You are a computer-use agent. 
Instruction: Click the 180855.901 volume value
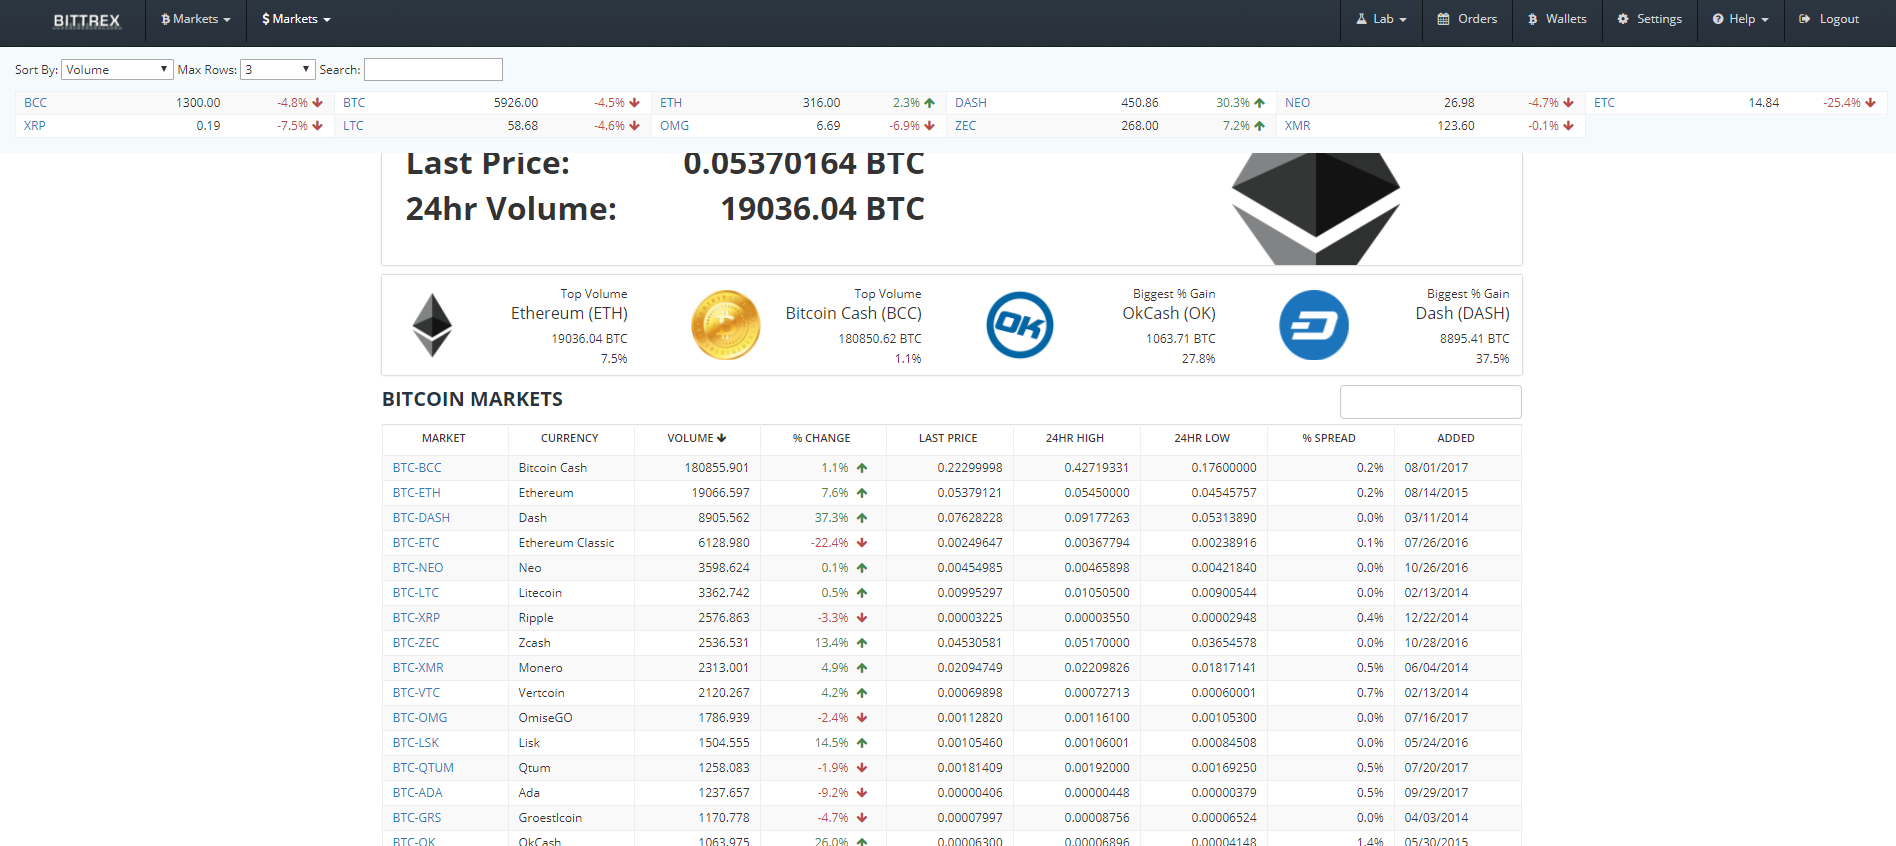pyautogui.click(x=717, y=468)
